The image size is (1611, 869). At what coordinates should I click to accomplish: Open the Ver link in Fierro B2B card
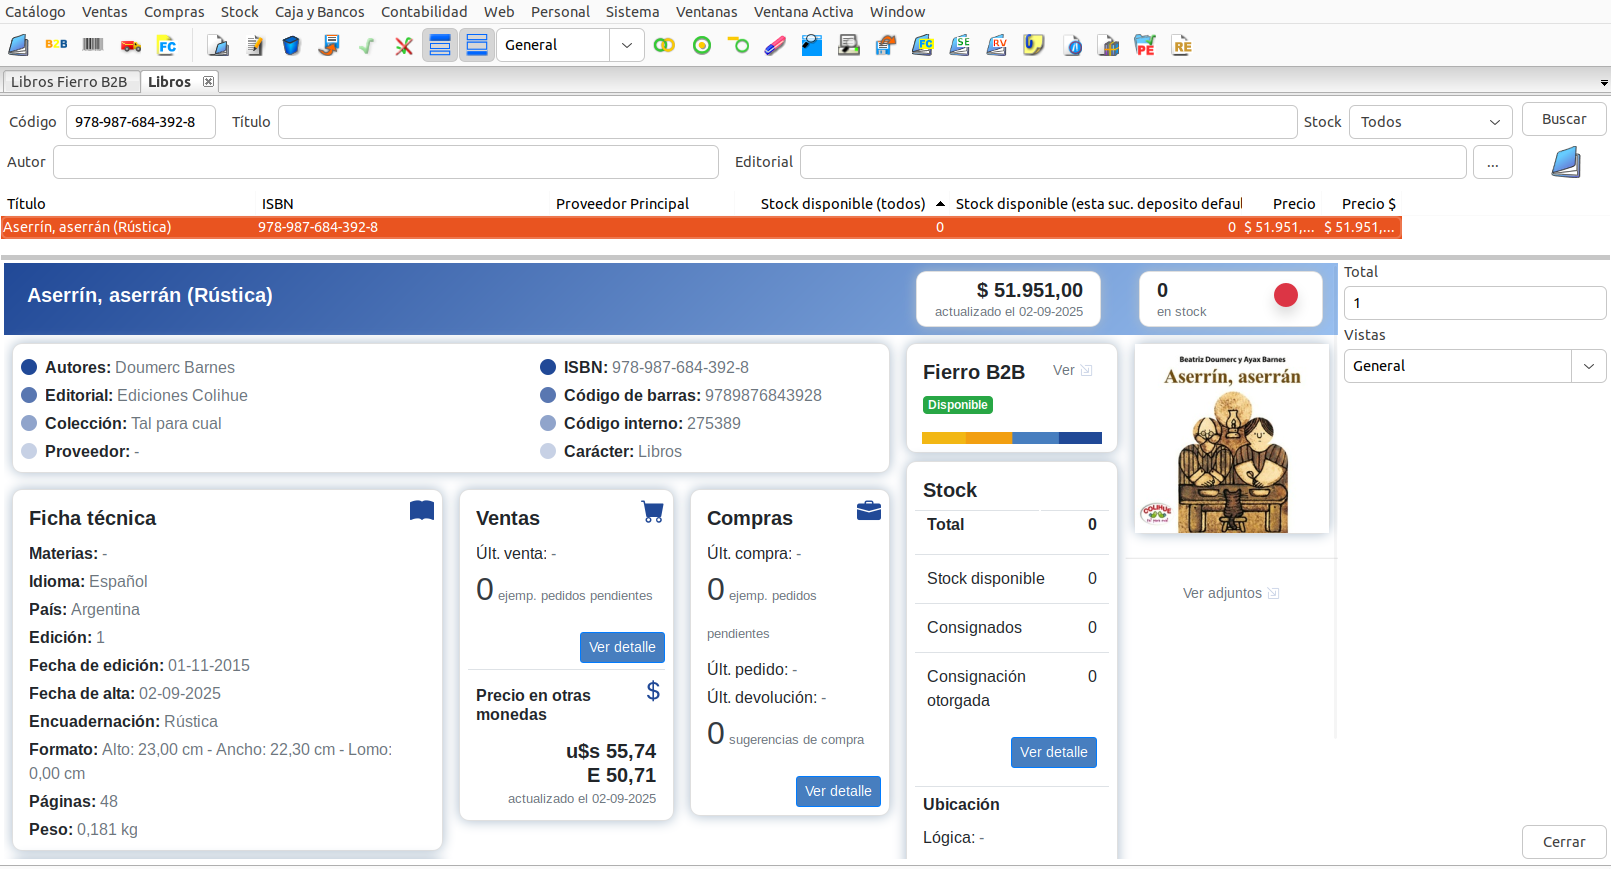click(1072, 370)
